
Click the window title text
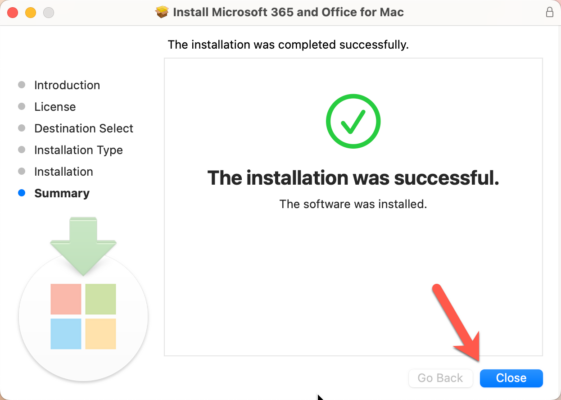(288, 12)
